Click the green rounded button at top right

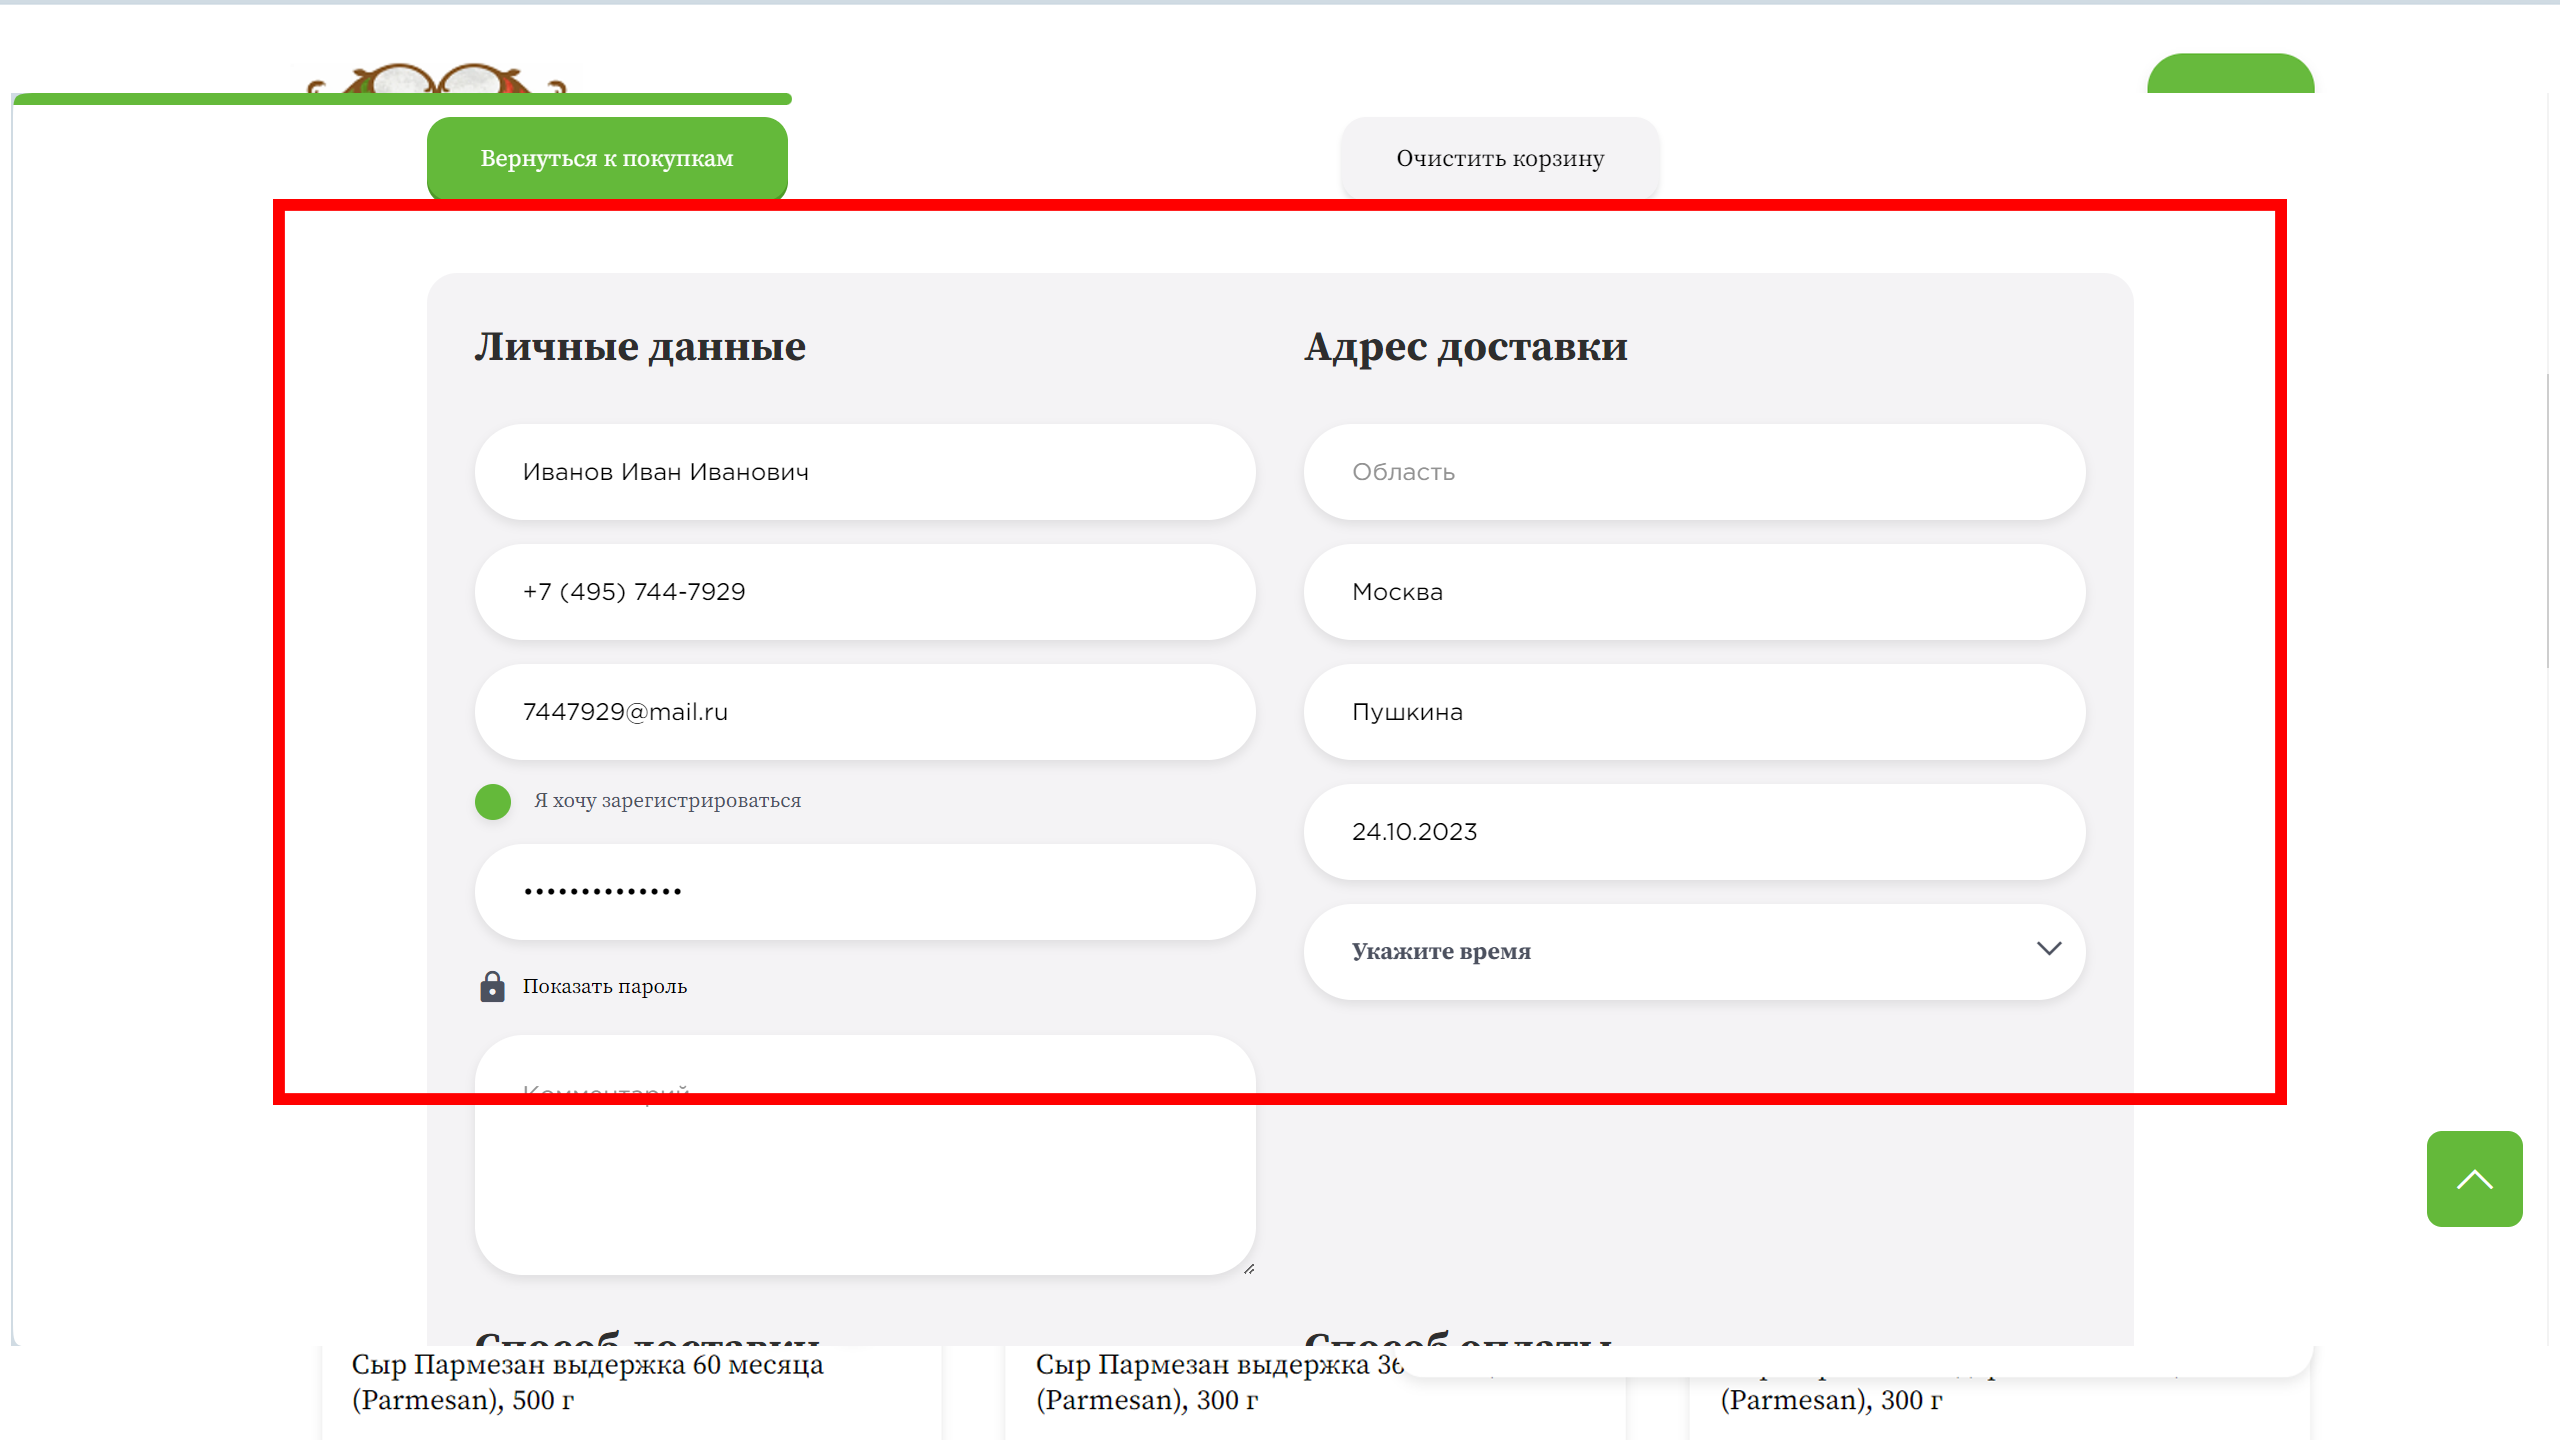(2230, 75)
